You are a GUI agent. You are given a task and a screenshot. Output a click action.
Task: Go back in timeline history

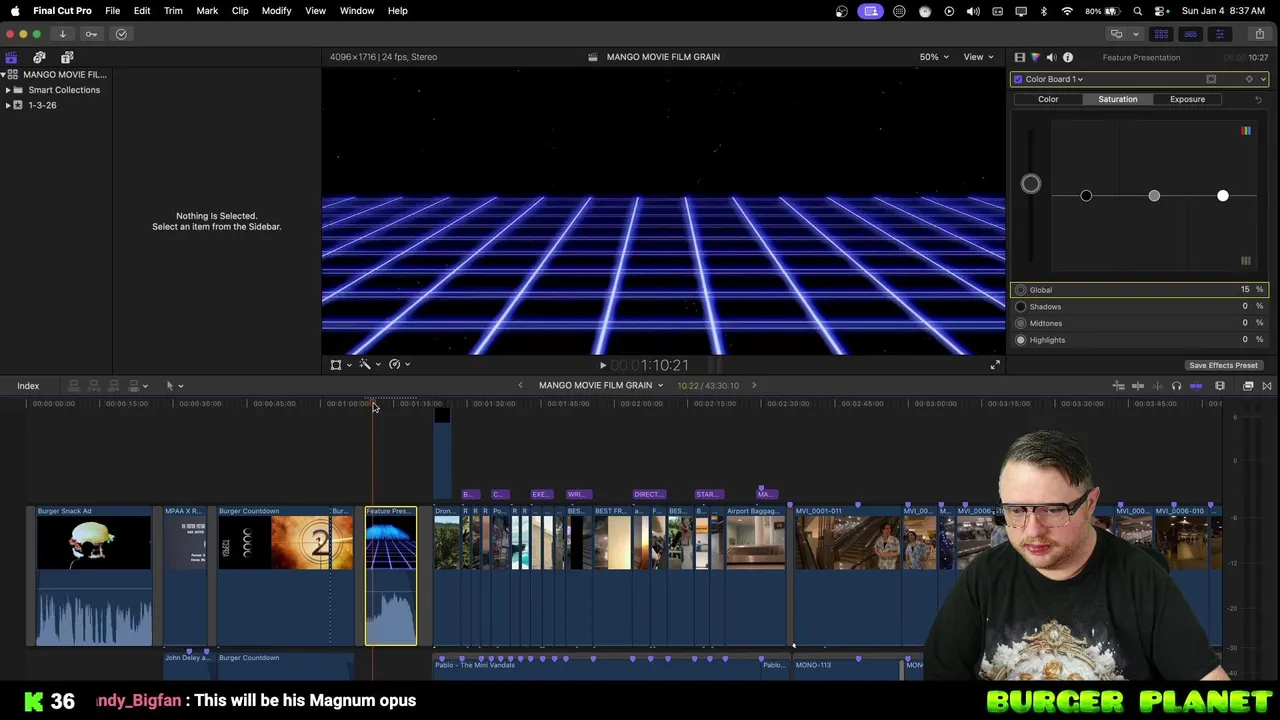tap(520, 386)
